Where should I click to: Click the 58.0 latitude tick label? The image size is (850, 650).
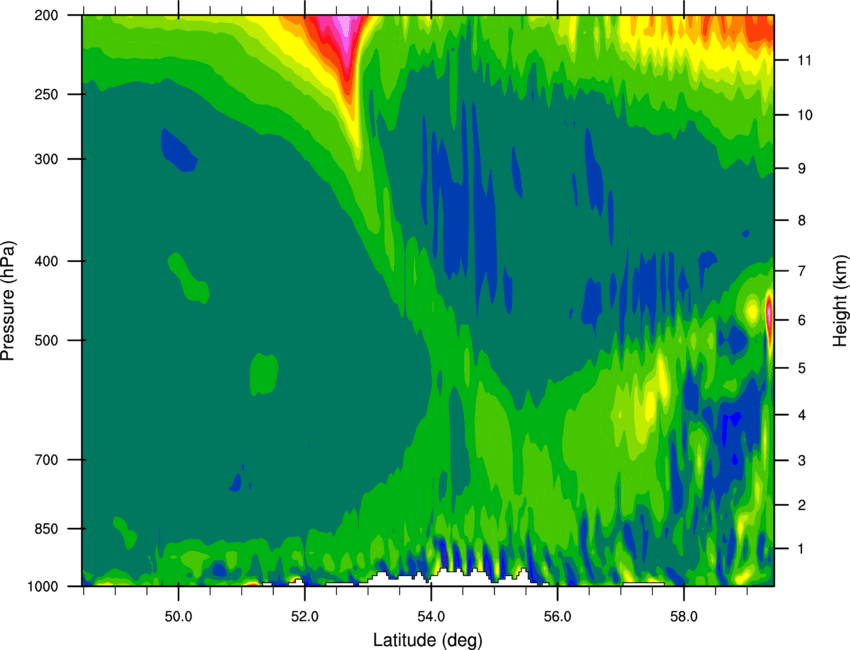684,617
